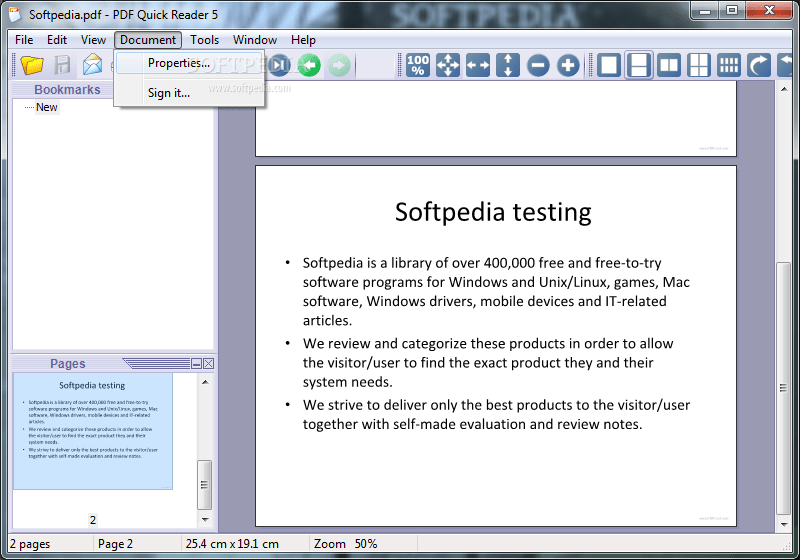Go back with green left arrow

[x=309, y=65]
